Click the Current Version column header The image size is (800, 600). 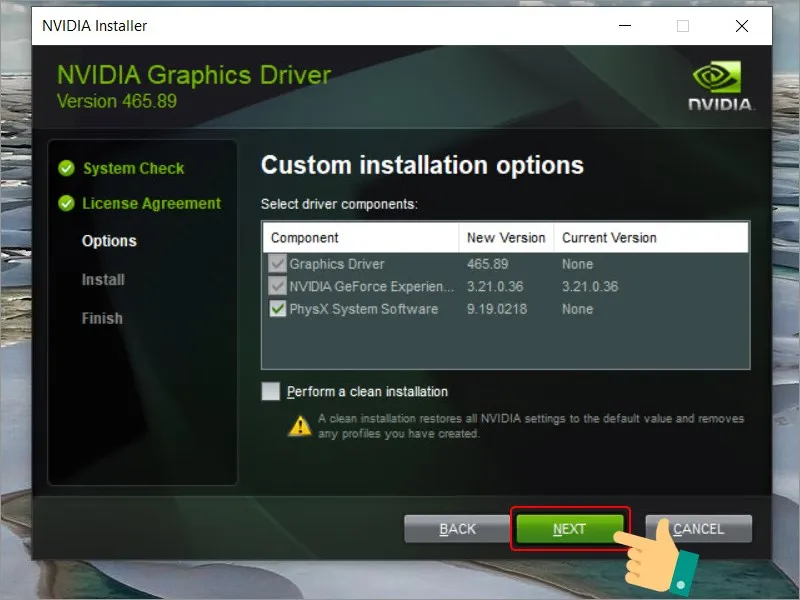click(609, 238)
